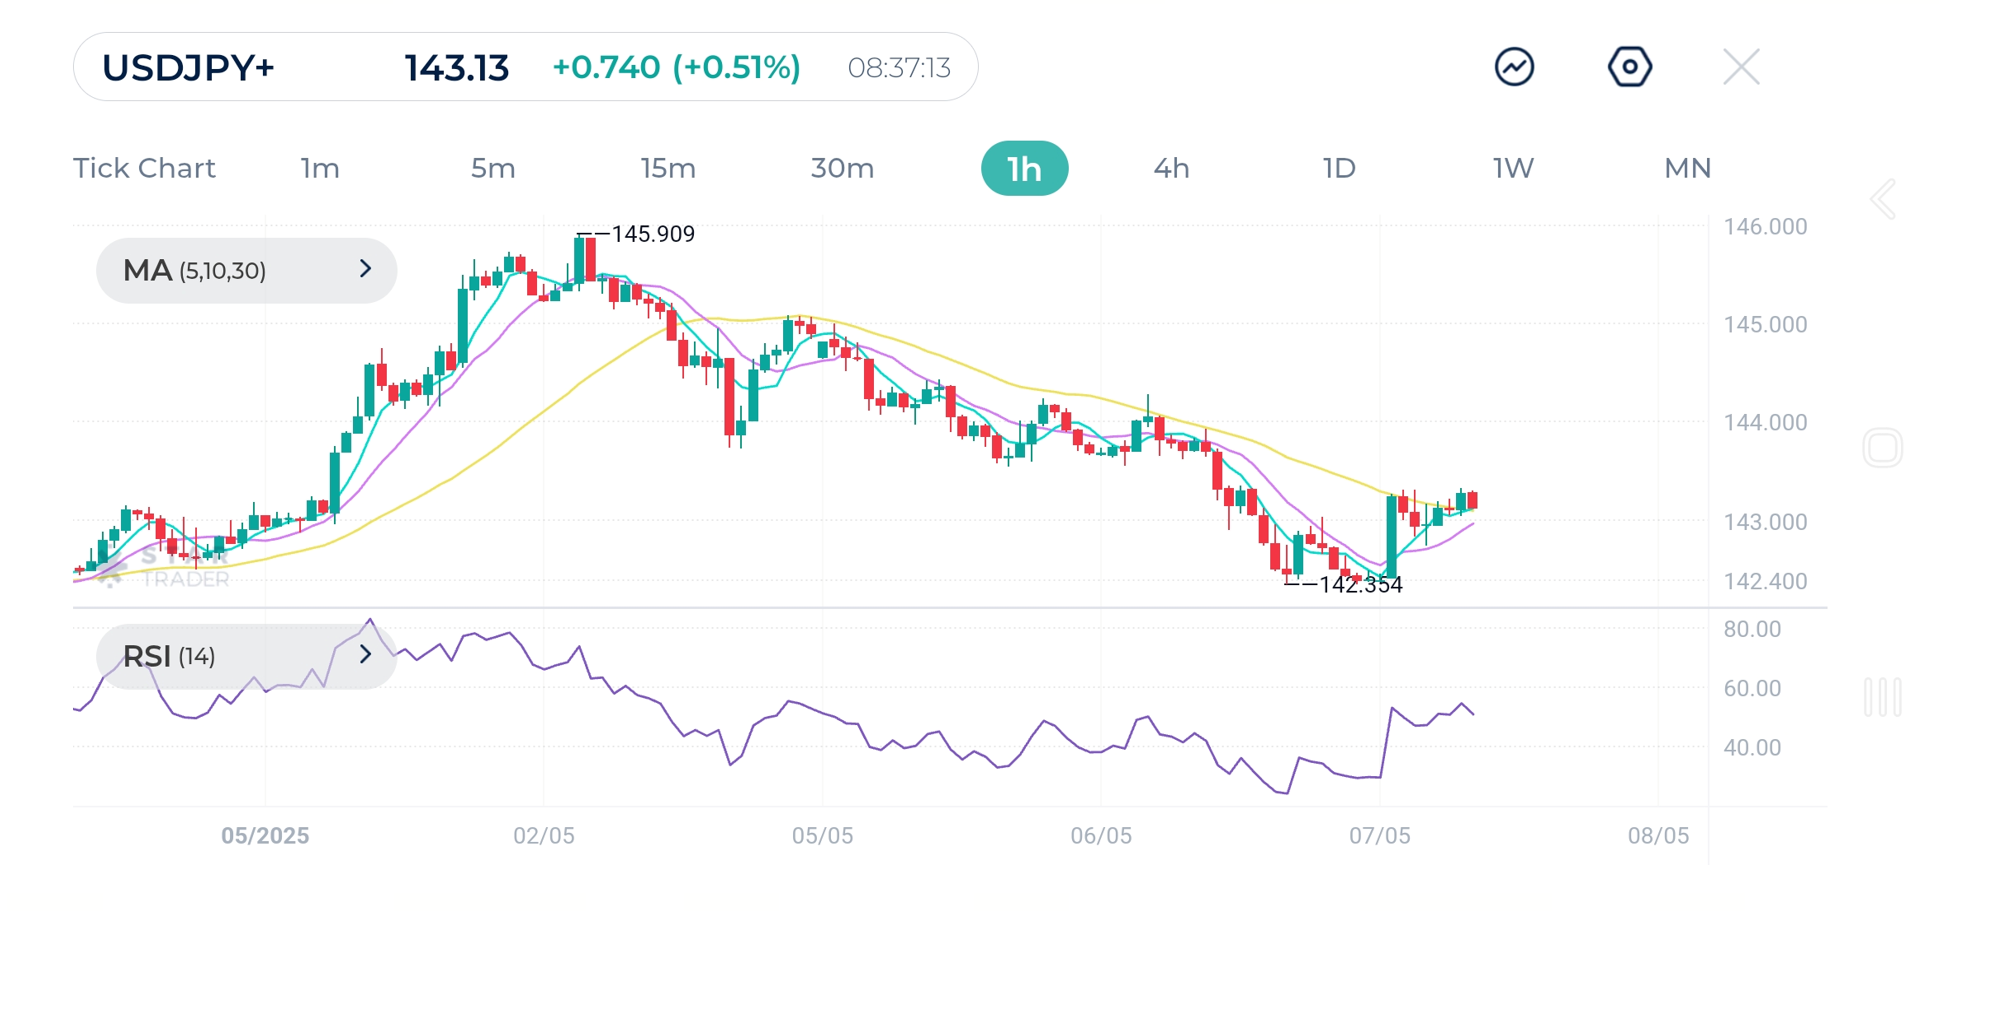Viewport: 2002px width, 1019px height.
Task: Click the MA (5,10,30) indicator label
Action: tap(195, 269)
